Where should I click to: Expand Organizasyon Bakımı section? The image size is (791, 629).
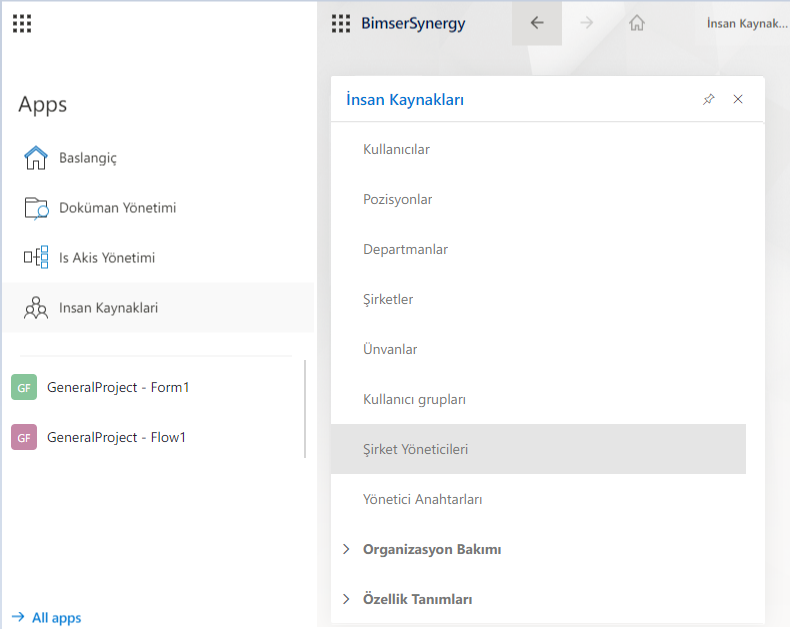coord(346,549)
